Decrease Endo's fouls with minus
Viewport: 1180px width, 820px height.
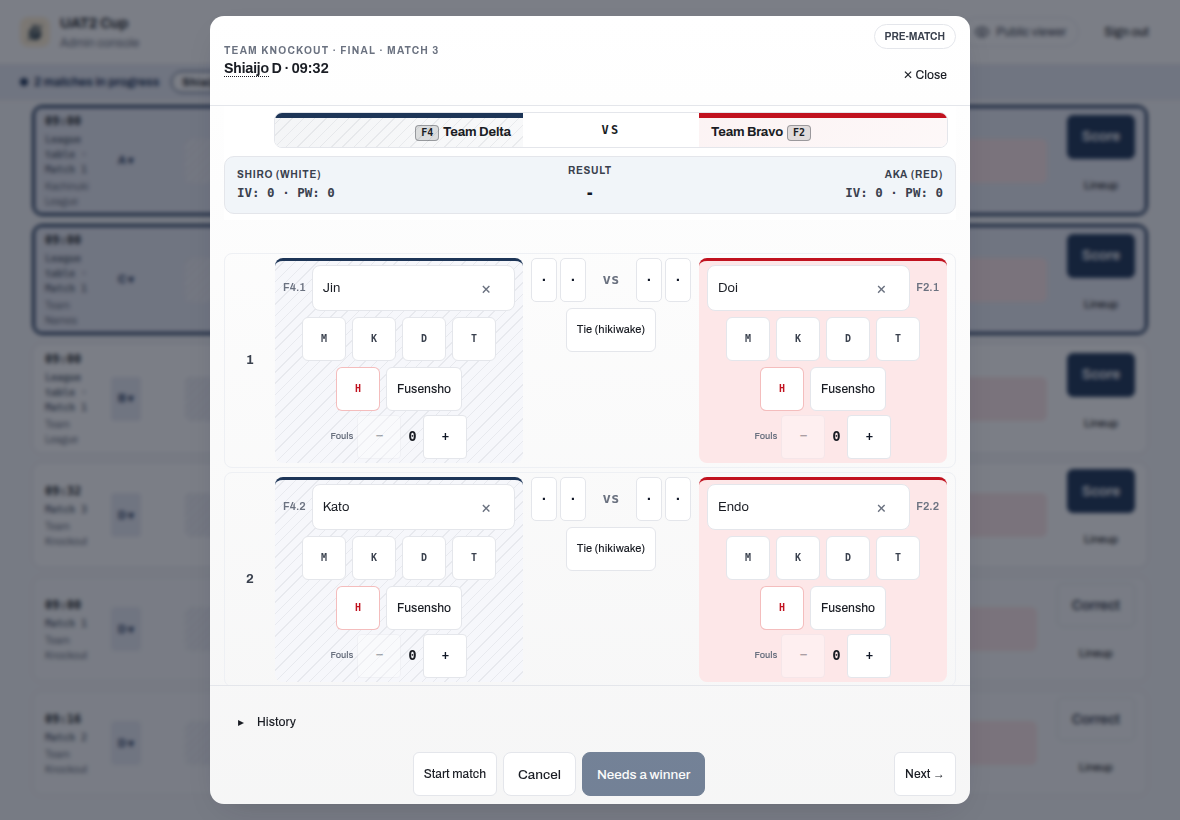(x=803, y=655)
